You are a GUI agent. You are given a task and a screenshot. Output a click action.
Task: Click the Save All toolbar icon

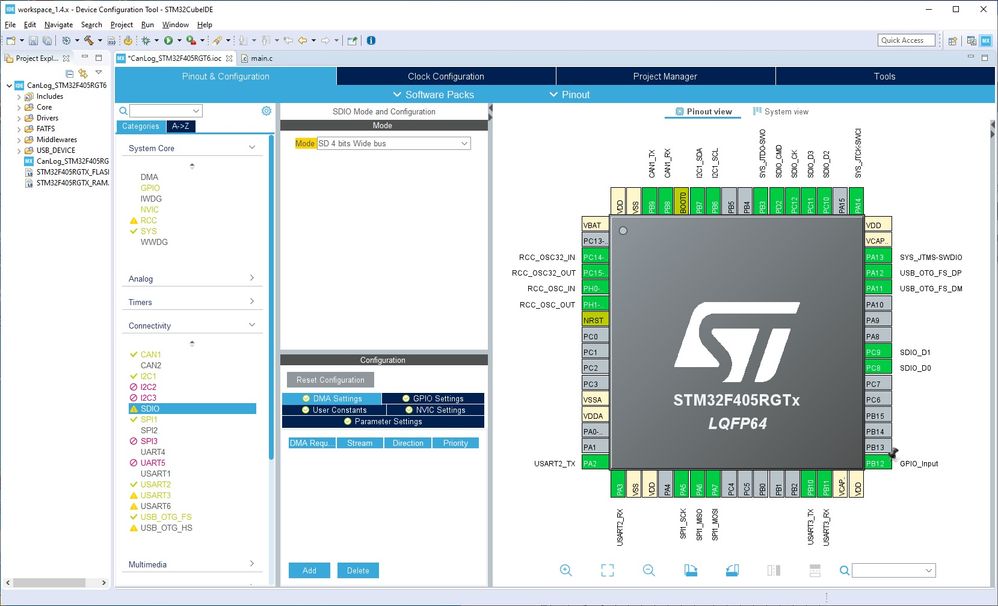(46, 40)
